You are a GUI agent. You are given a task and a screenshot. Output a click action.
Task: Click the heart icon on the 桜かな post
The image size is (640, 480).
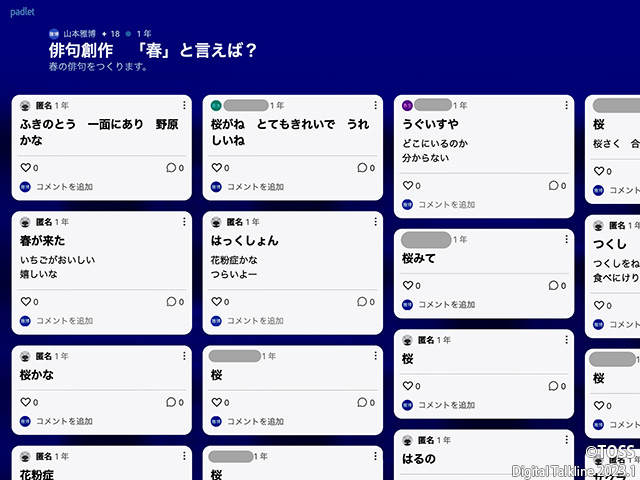[25, 402]
